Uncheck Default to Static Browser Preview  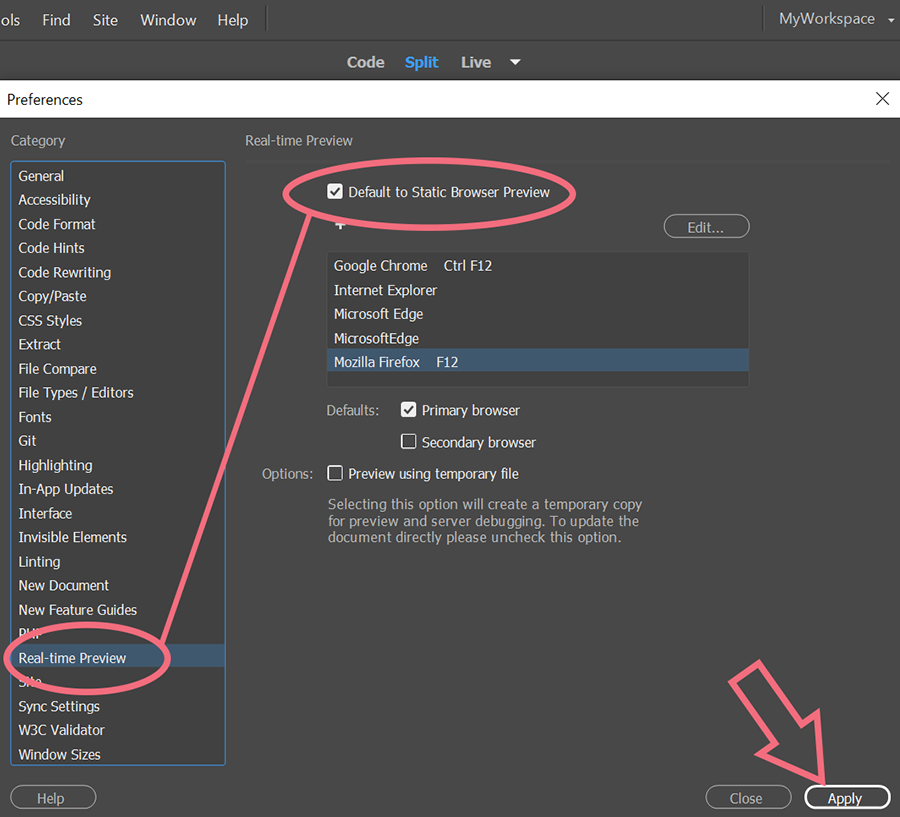[334, 191]
